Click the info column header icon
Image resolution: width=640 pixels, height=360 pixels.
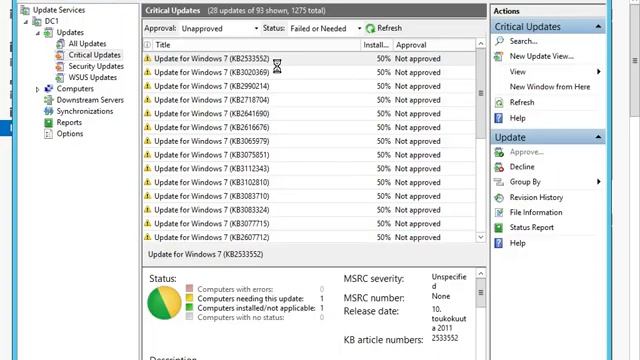pos(147,45)
